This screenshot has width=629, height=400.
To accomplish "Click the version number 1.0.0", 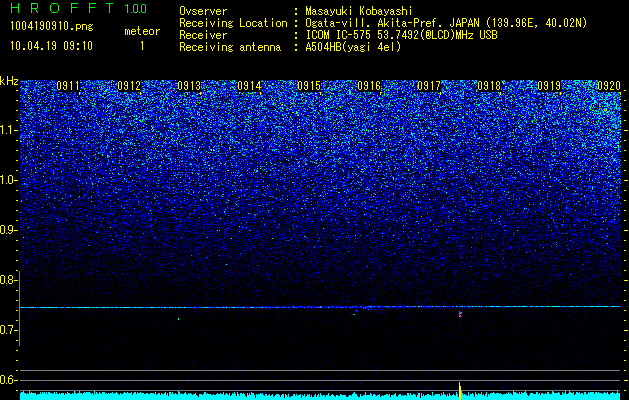I will (135, 8).
